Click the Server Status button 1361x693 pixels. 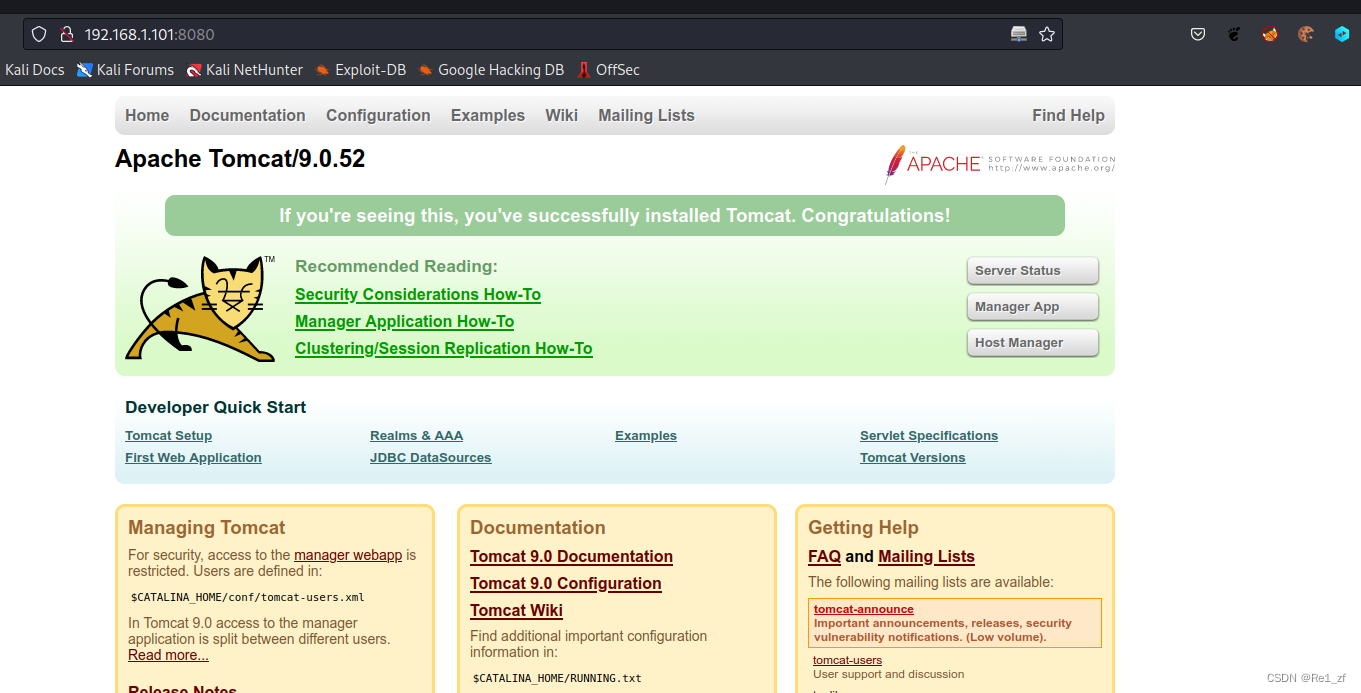pyautogui.click(x=1033, y=271)
